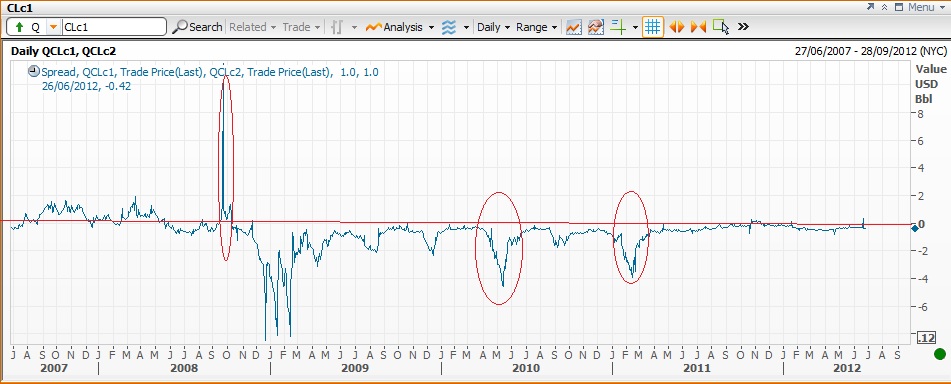The width and height of the screenshot is (951, 384).
Task: Click the orange compress horizontally arrows icon
Action: coord(698,27)
